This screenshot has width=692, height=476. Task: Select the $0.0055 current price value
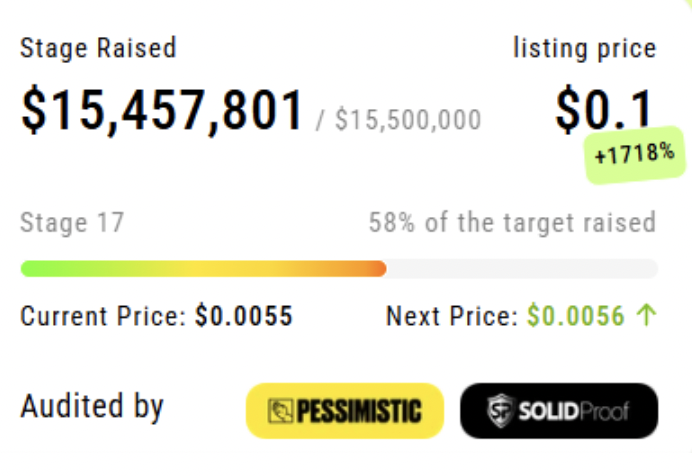244,317
